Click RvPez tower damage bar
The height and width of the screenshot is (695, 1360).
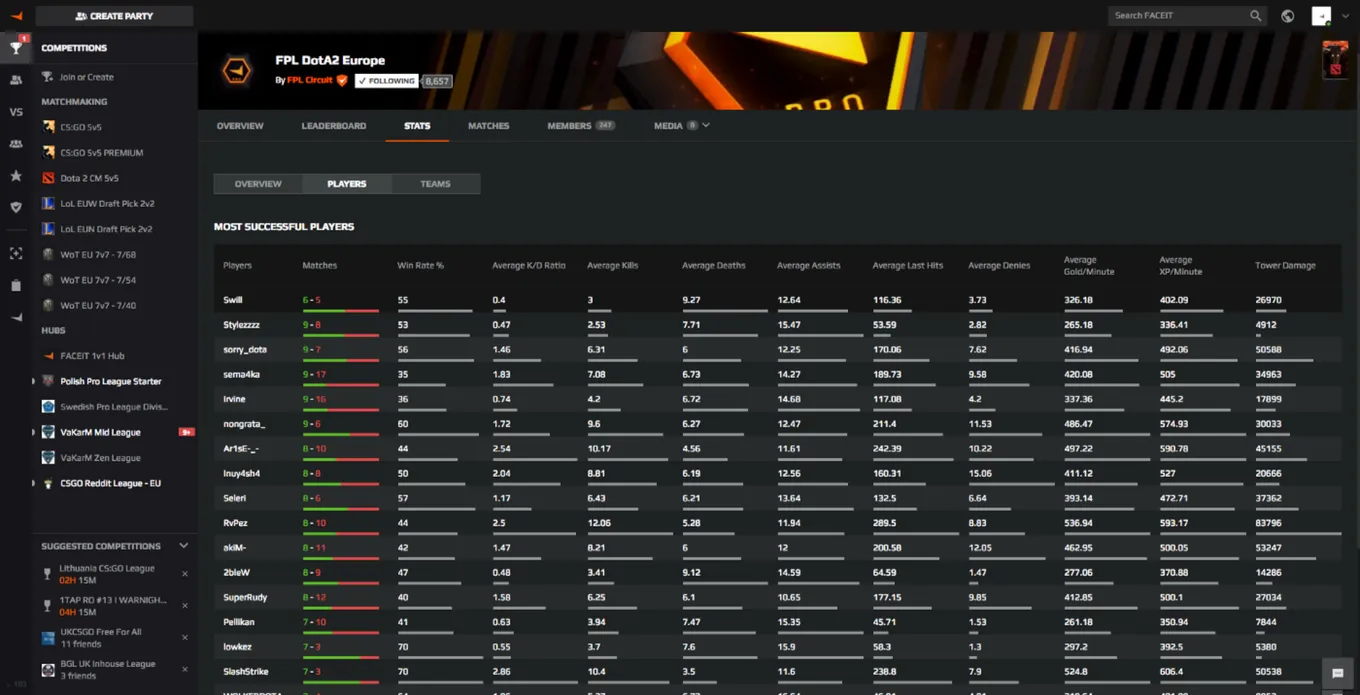(1298, 534)
